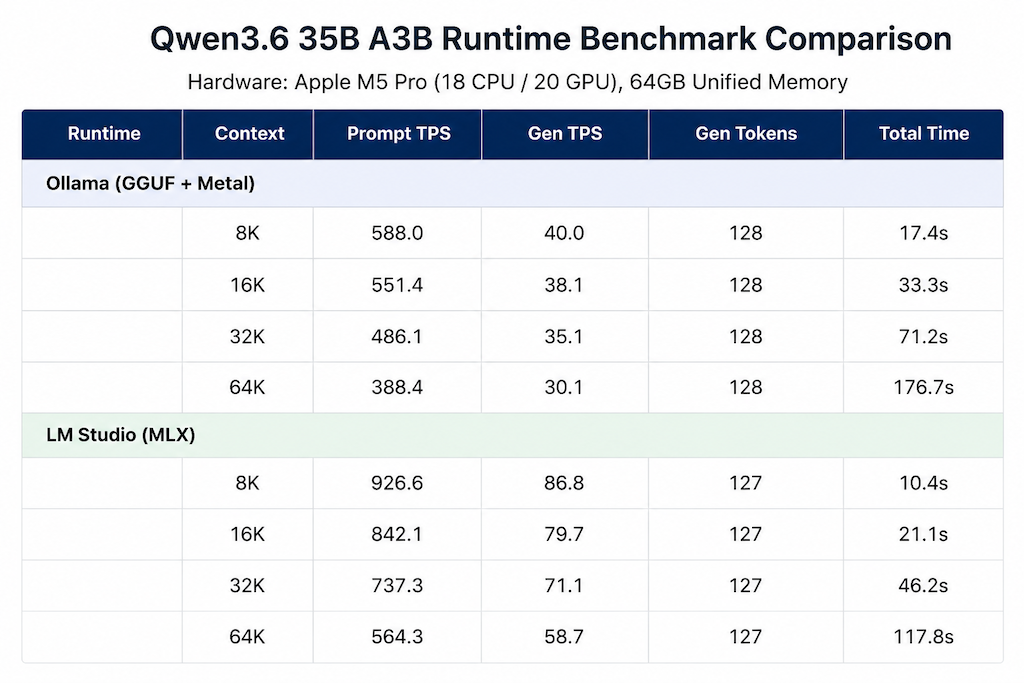
Task: Select the total time 10.4s
Action: (x=923, y=483)
